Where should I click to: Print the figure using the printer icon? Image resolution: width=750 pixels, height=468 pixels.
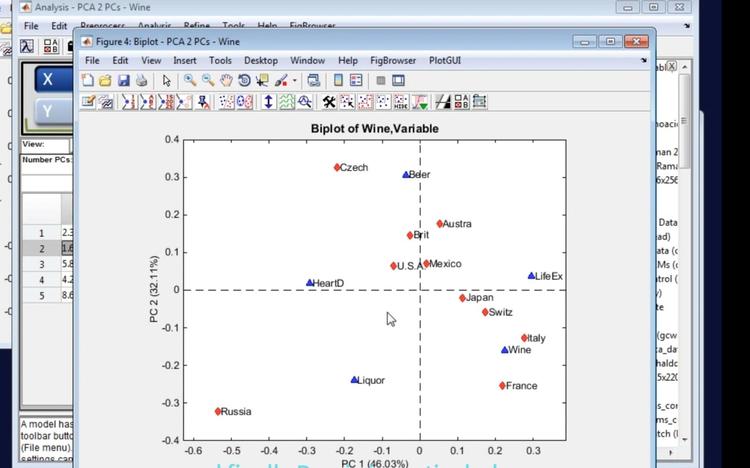click(141, 80)
